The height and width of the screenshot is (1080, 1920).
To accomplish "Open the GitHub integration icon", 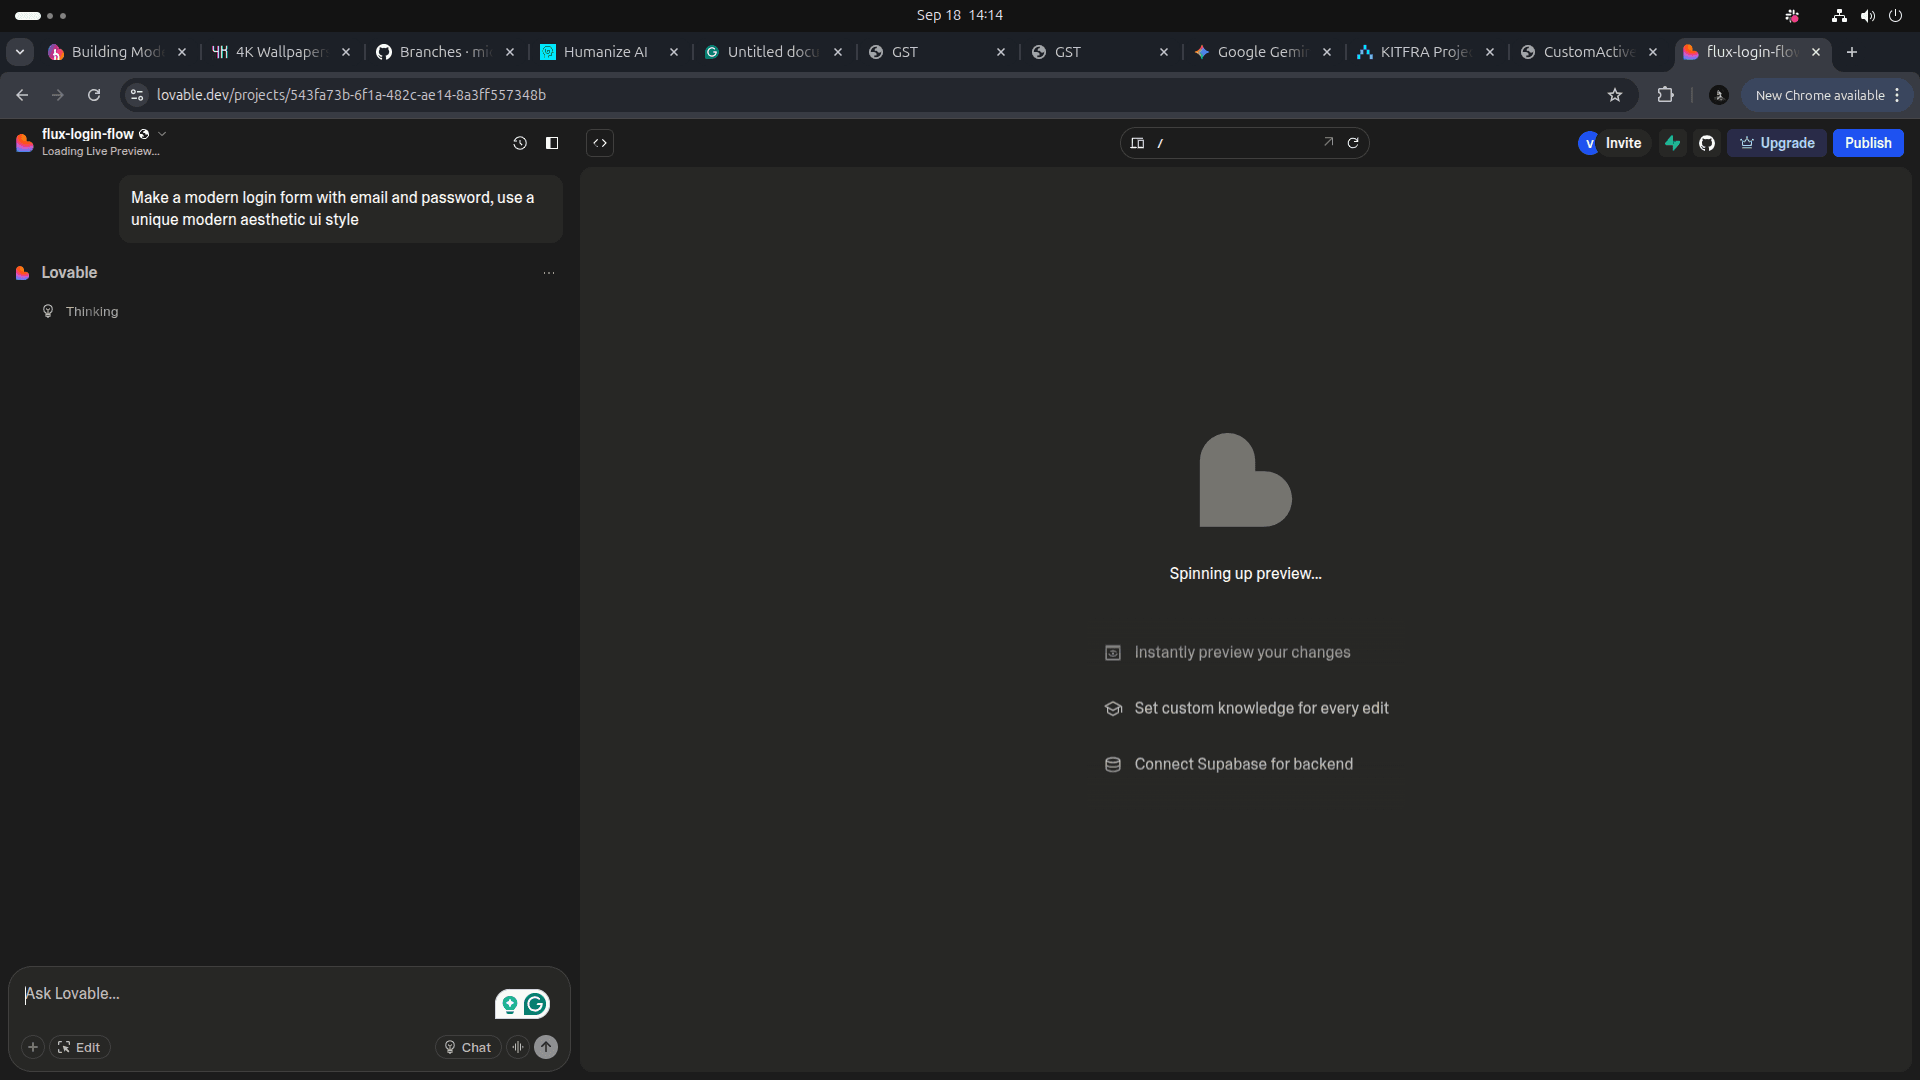I will pos(1707,143).
